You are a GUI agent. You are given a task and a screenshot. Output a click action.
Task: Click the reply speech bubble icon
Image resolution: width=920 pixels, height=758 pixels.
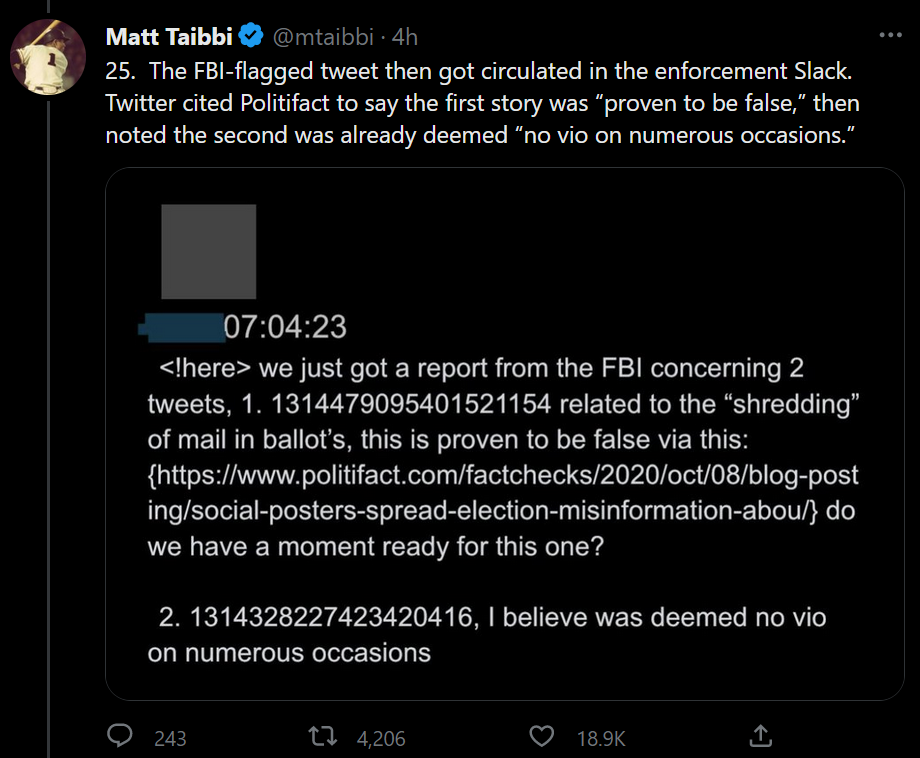click(x=120, y=737)
